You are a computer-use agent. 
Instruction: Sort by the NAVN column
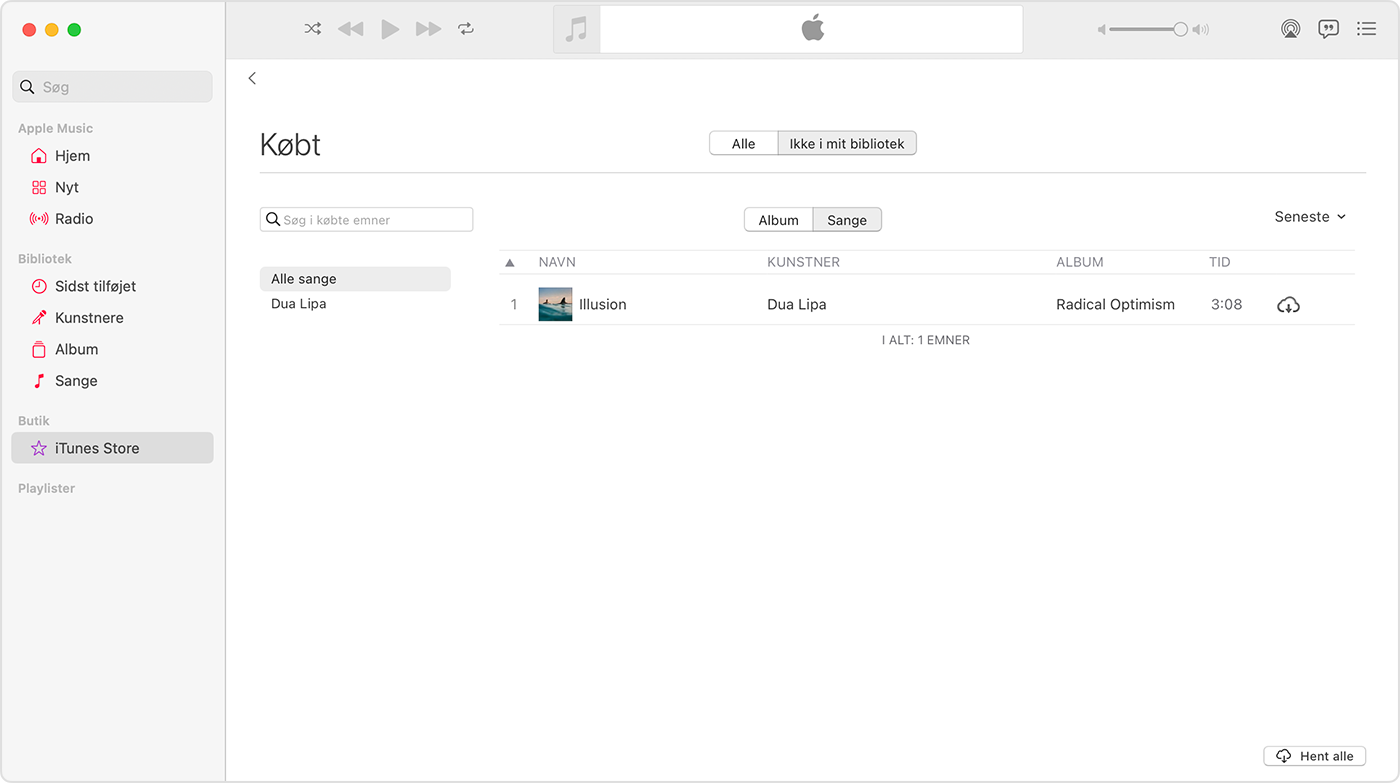coord(557,262)
